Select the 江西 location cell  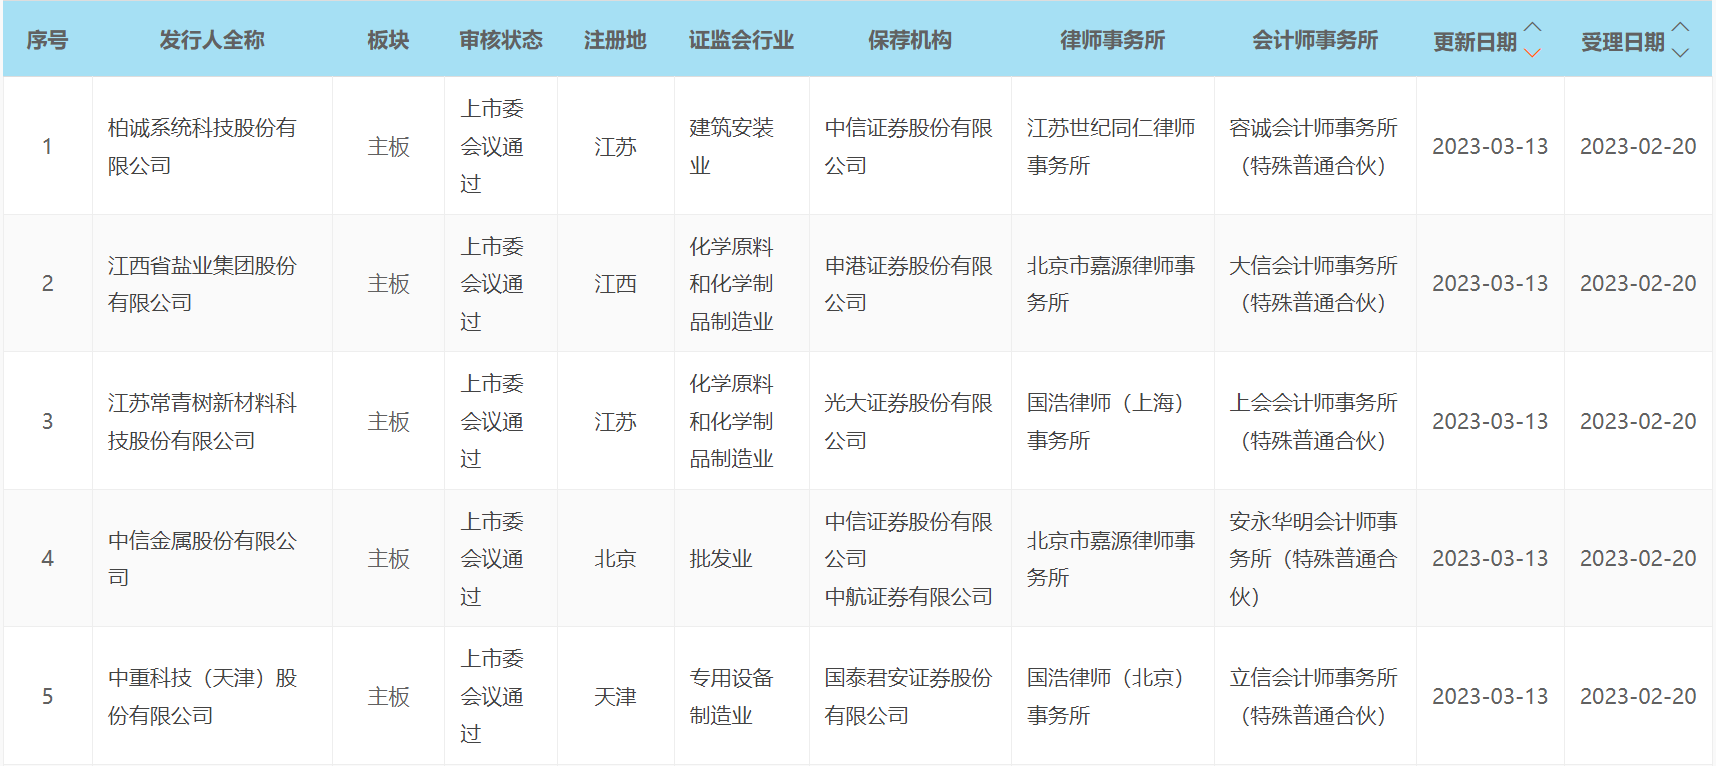(x=615, y=284)
